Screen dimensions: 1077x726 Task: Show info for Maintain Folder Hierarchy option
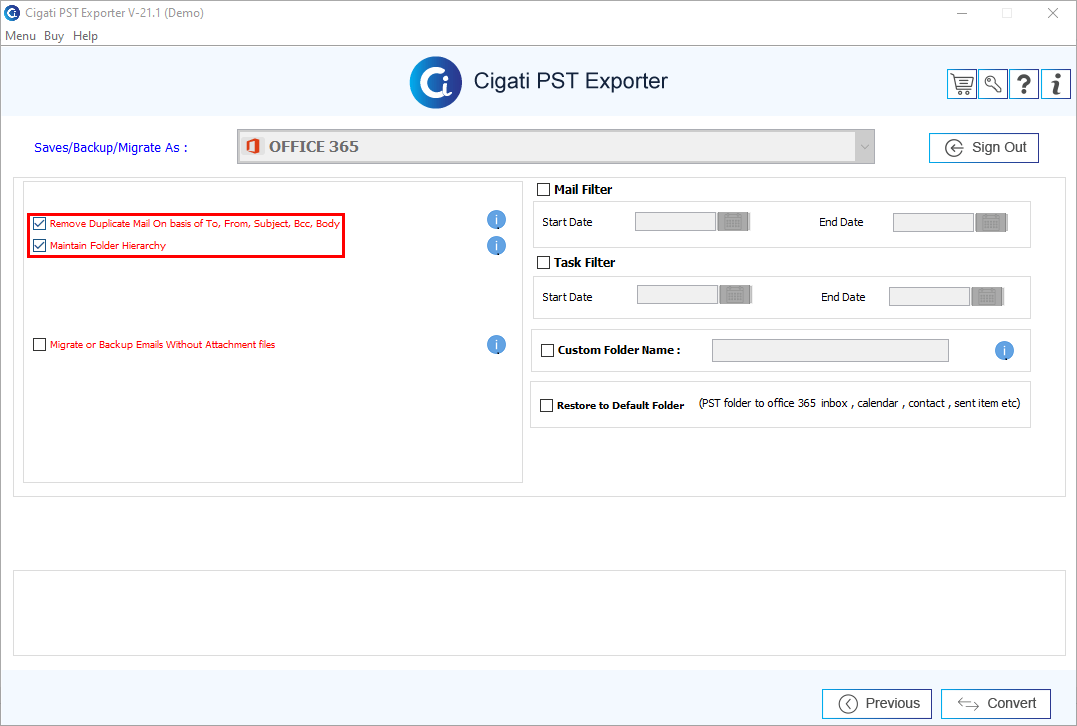click(497, 245)
